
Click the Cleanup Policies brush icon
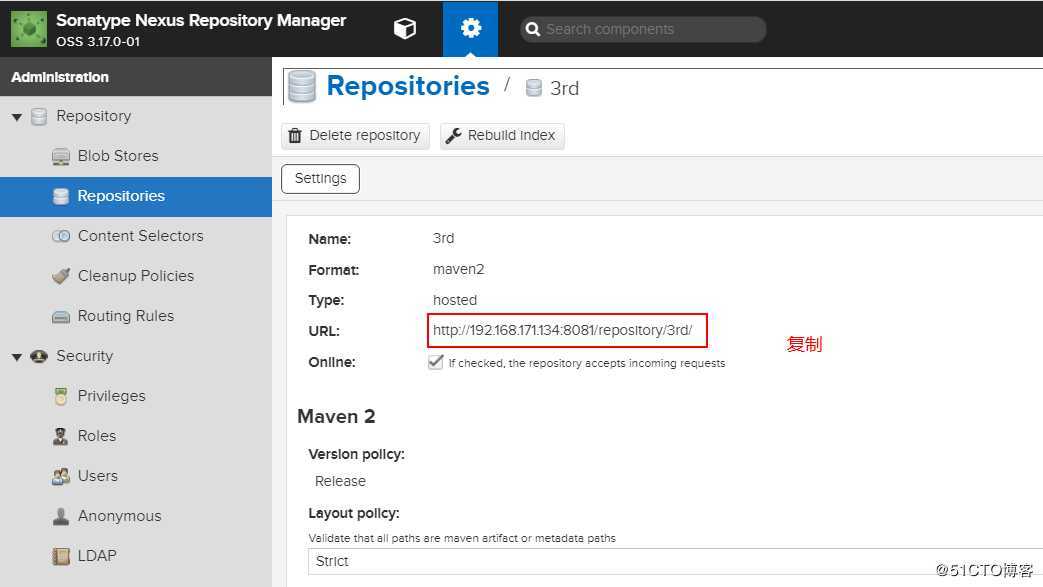tap(61, 276)
